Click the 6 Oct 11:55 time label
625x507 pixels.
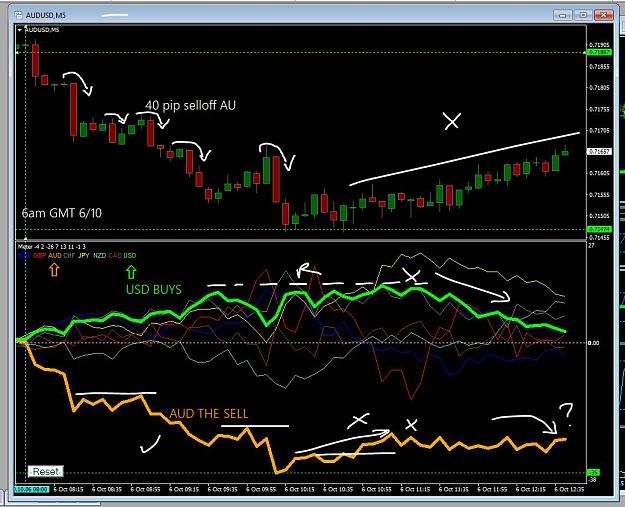pos(492,489)
